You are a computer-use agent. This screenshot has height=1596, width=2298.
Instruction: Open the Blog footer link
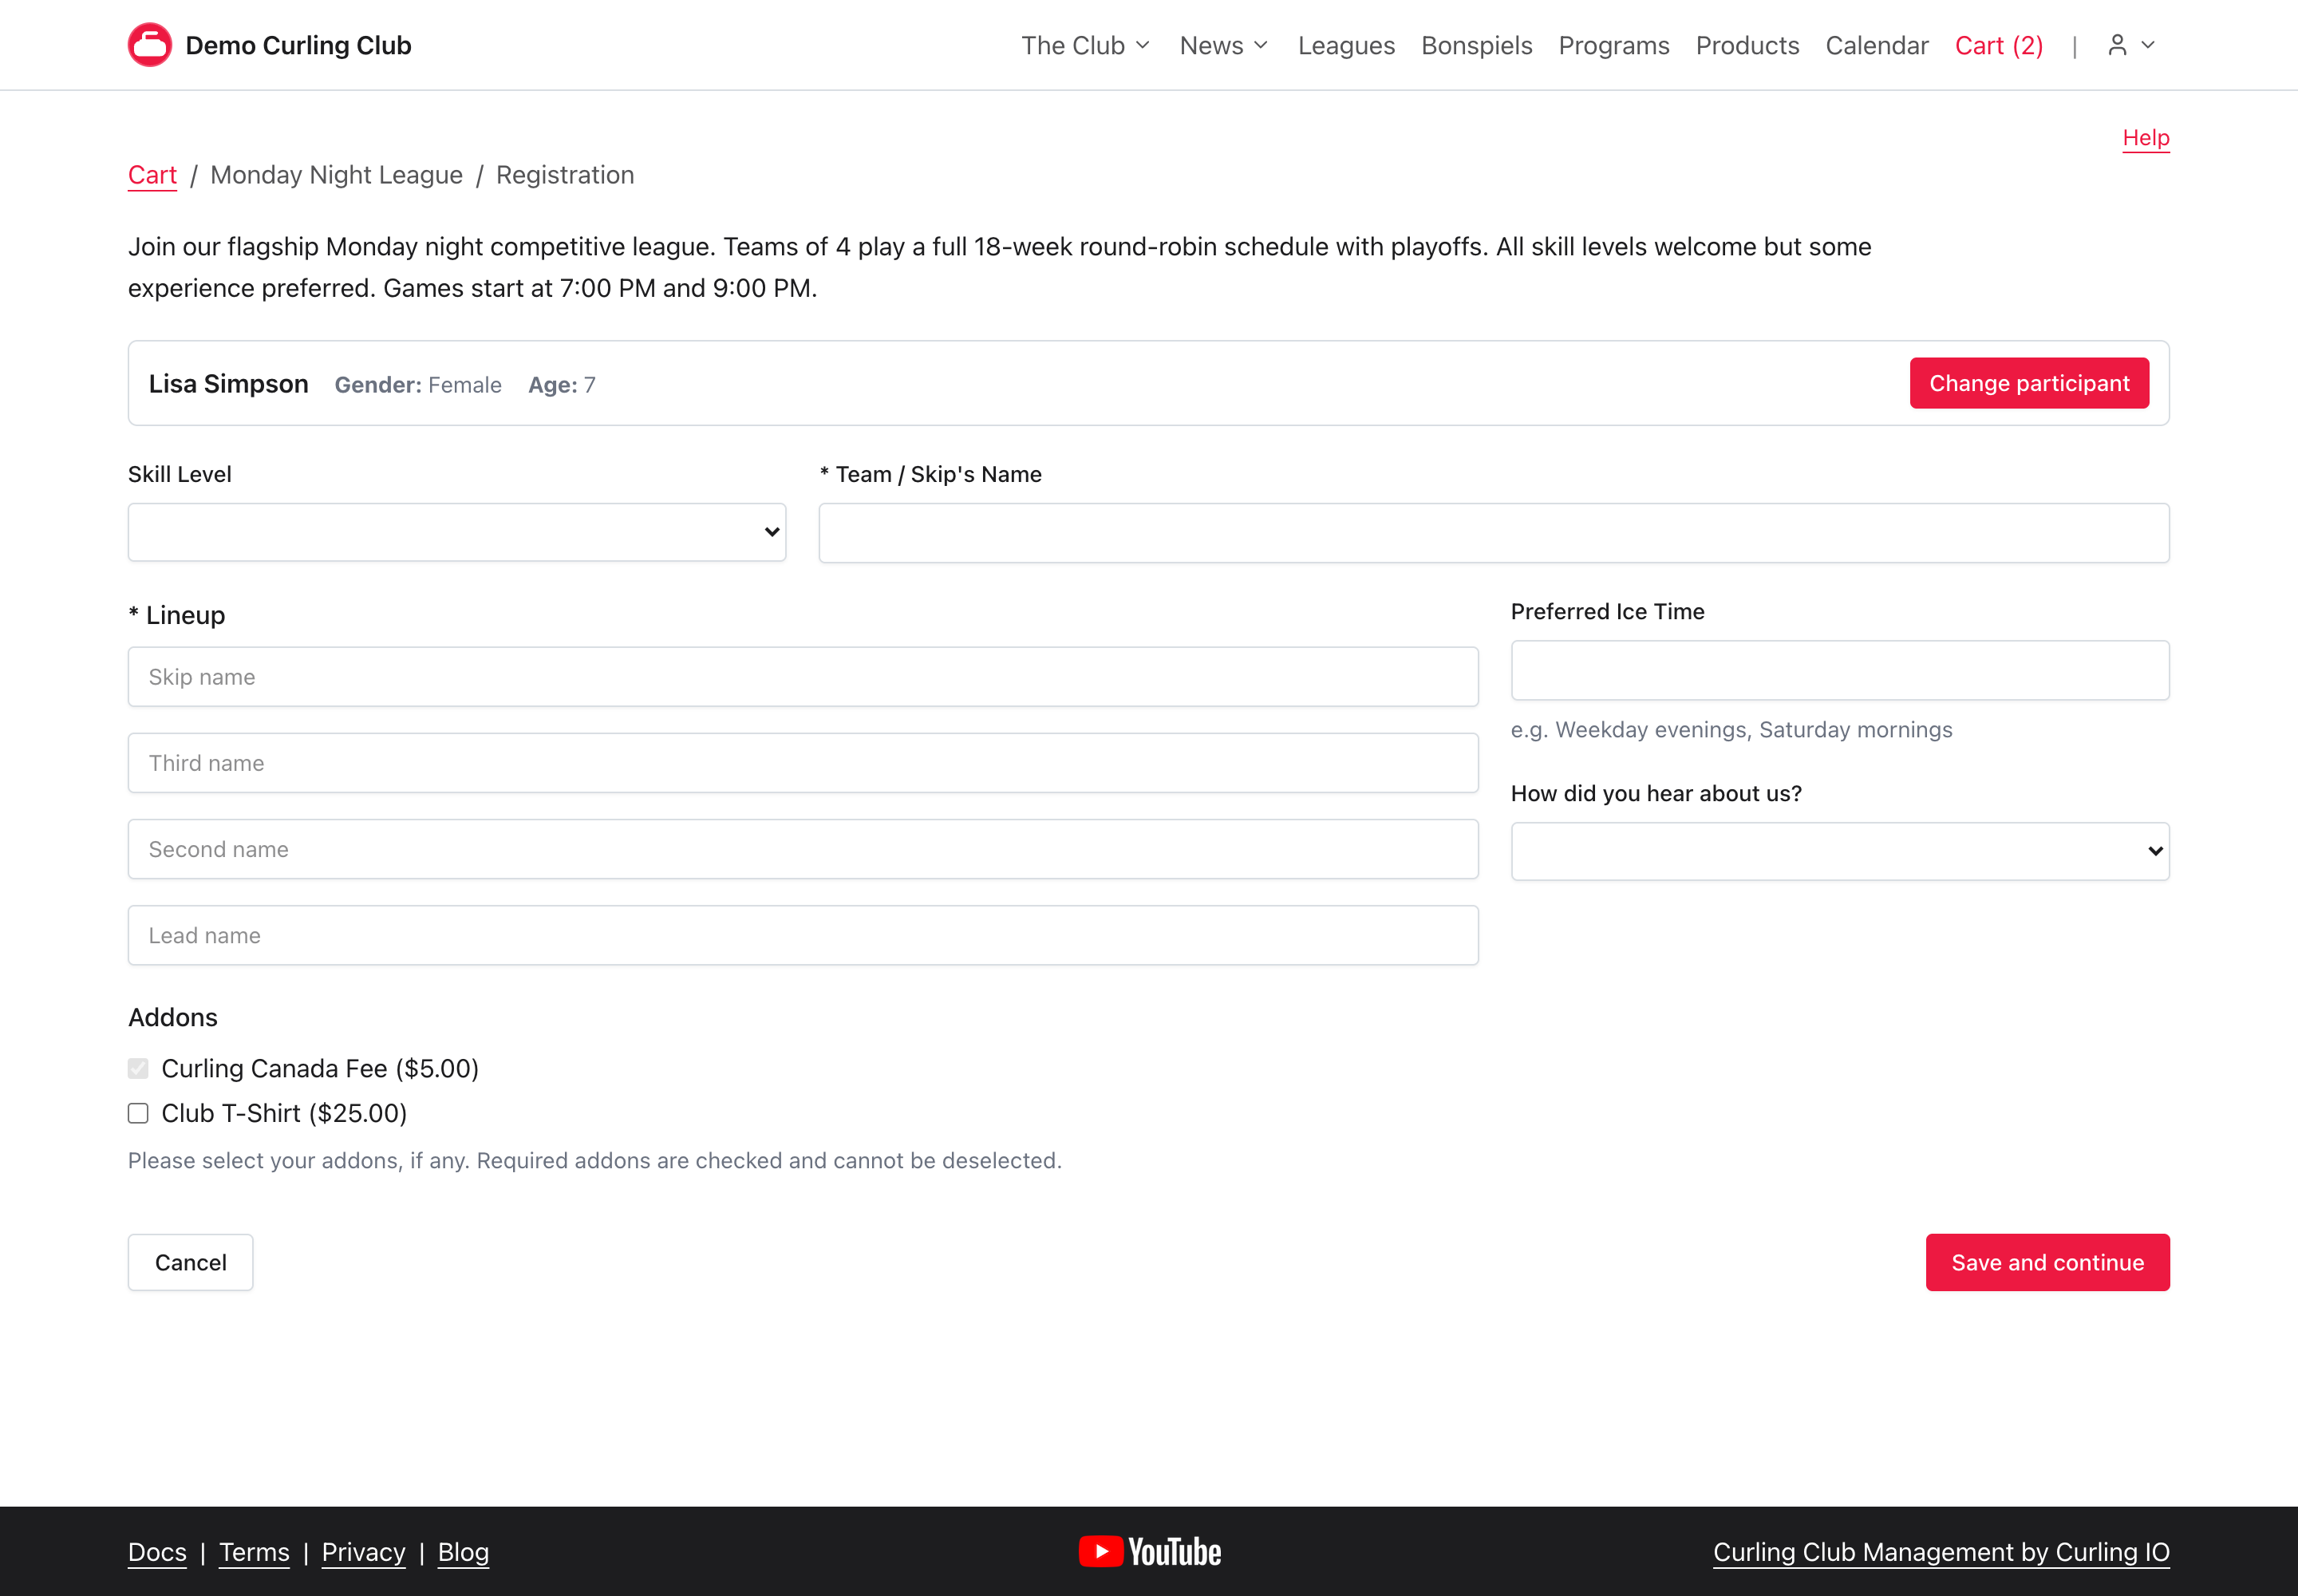[463, 1552]
